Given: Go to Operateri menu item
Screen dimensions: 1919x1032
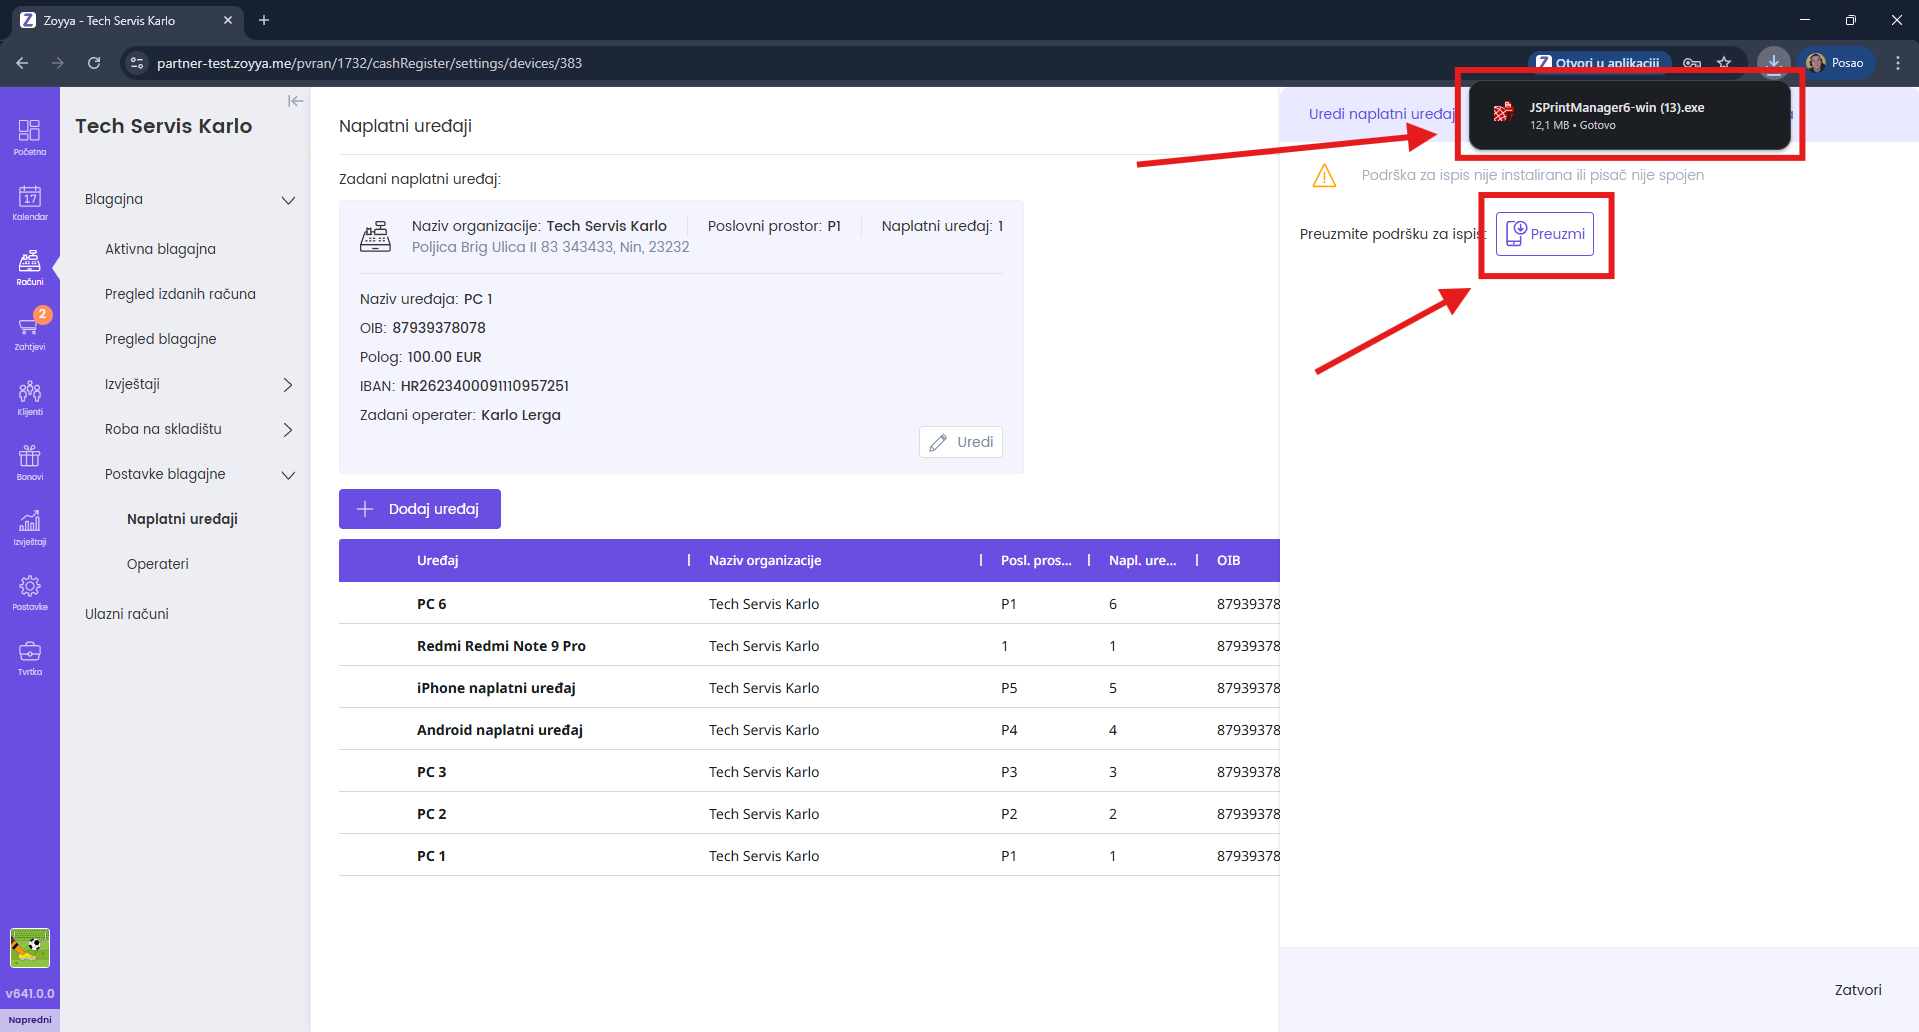Looking at the screenshot, I should click(158, 564).
